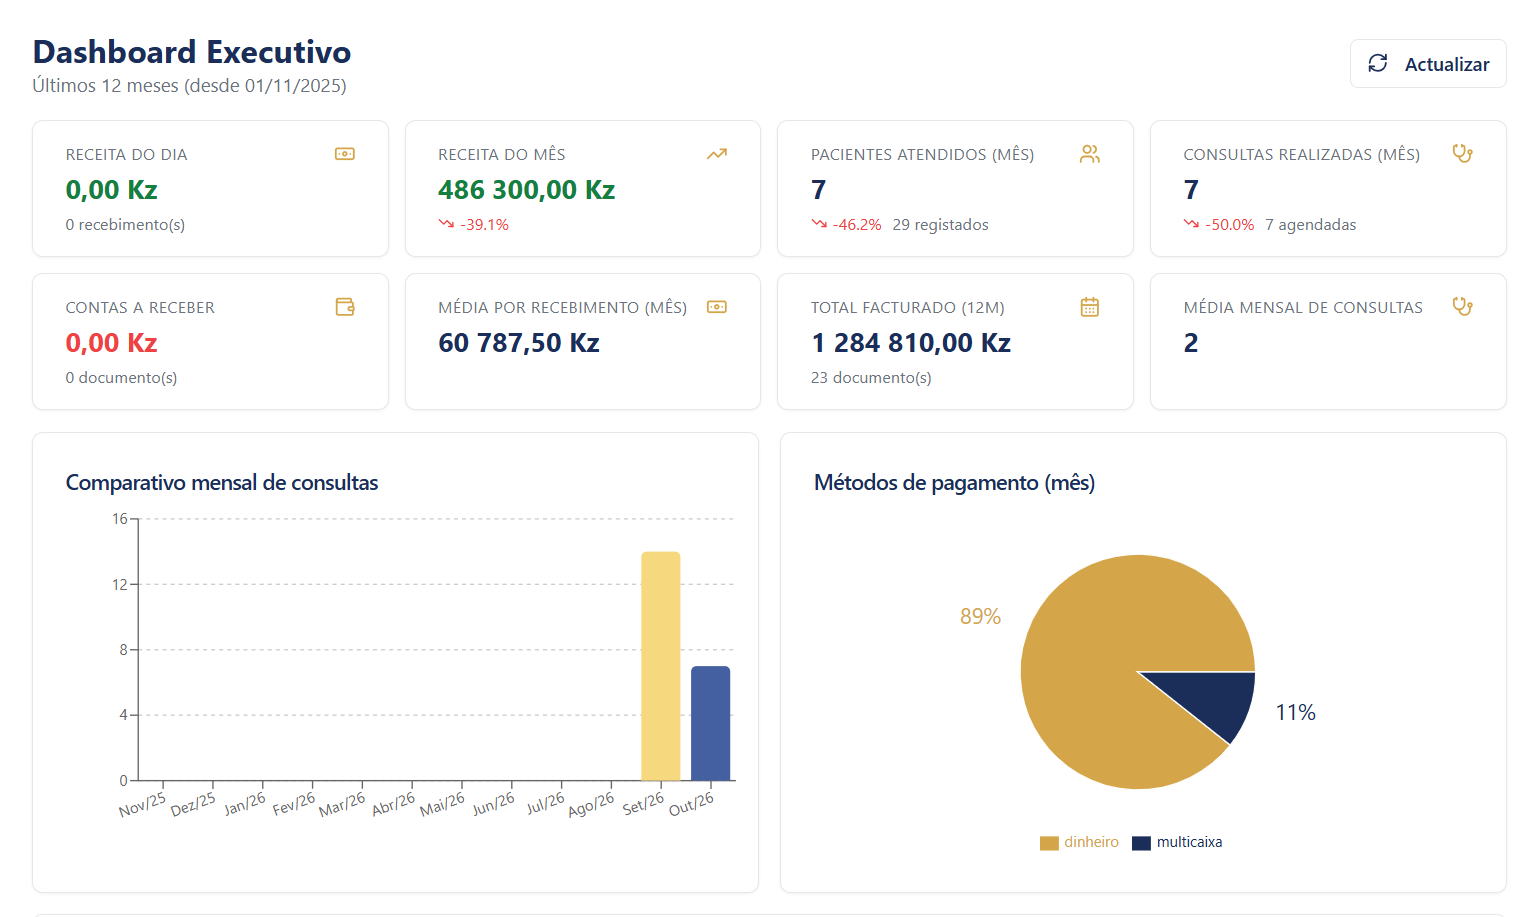Click the red down-trend arrow beside -46.2%
This screenshot has width=1538, height=917.
pos(819,224)
